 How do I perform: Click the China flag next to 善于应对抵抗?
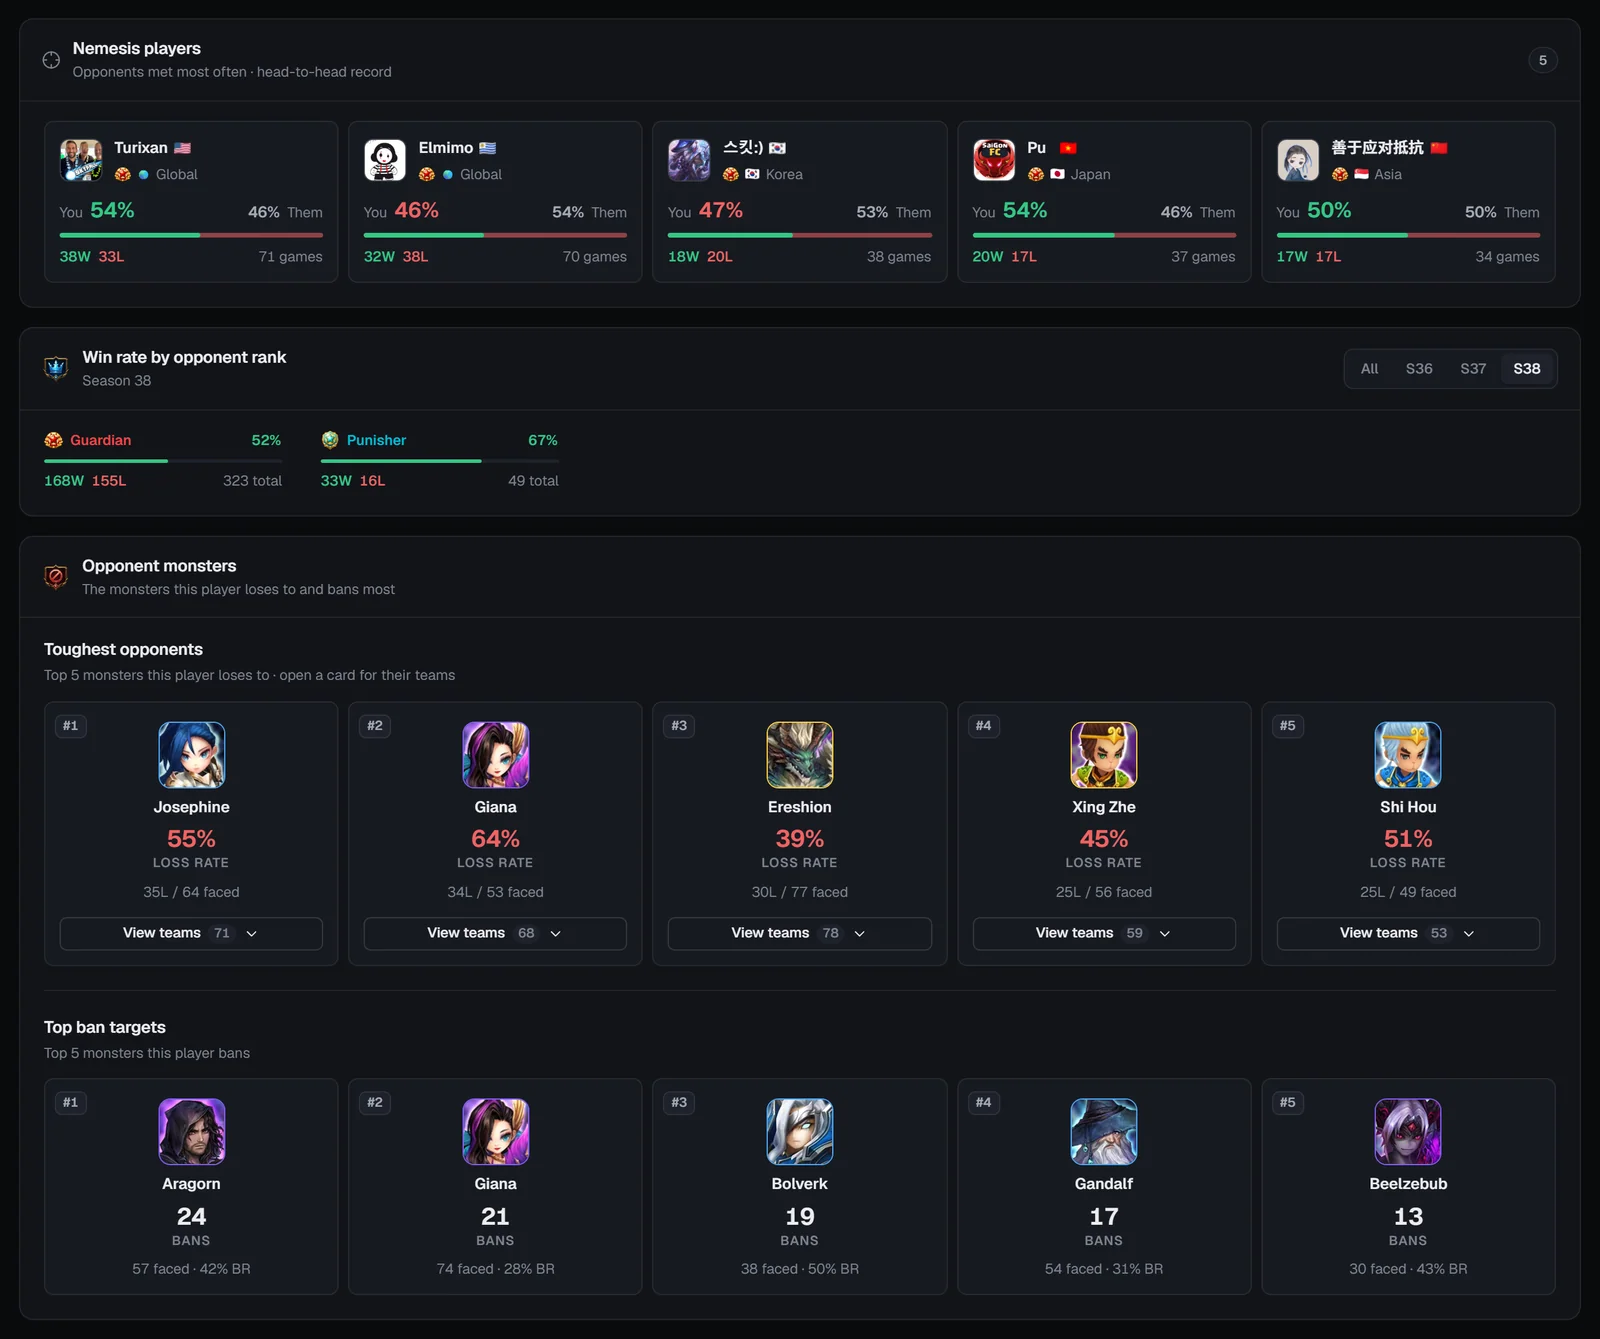(x=1439, y=148)
